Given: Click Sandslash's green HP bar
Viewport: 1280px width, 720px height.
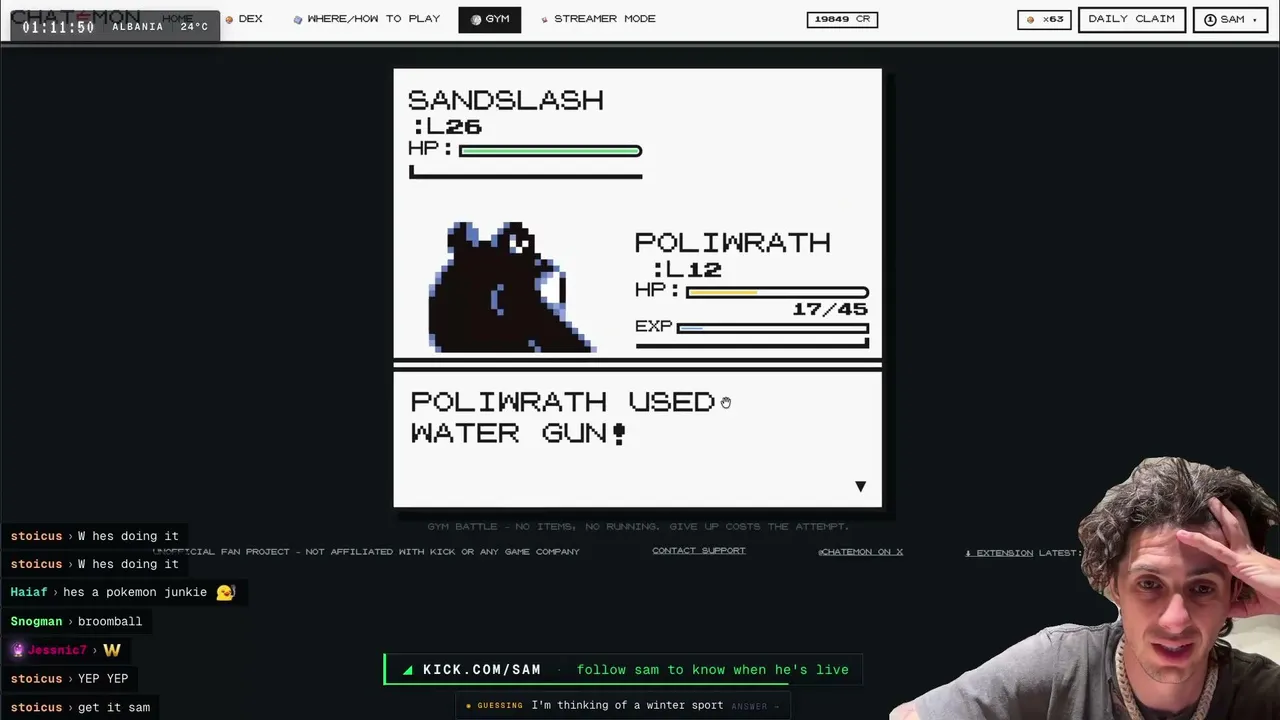Looking at the screenshot, I should (550, 151).
